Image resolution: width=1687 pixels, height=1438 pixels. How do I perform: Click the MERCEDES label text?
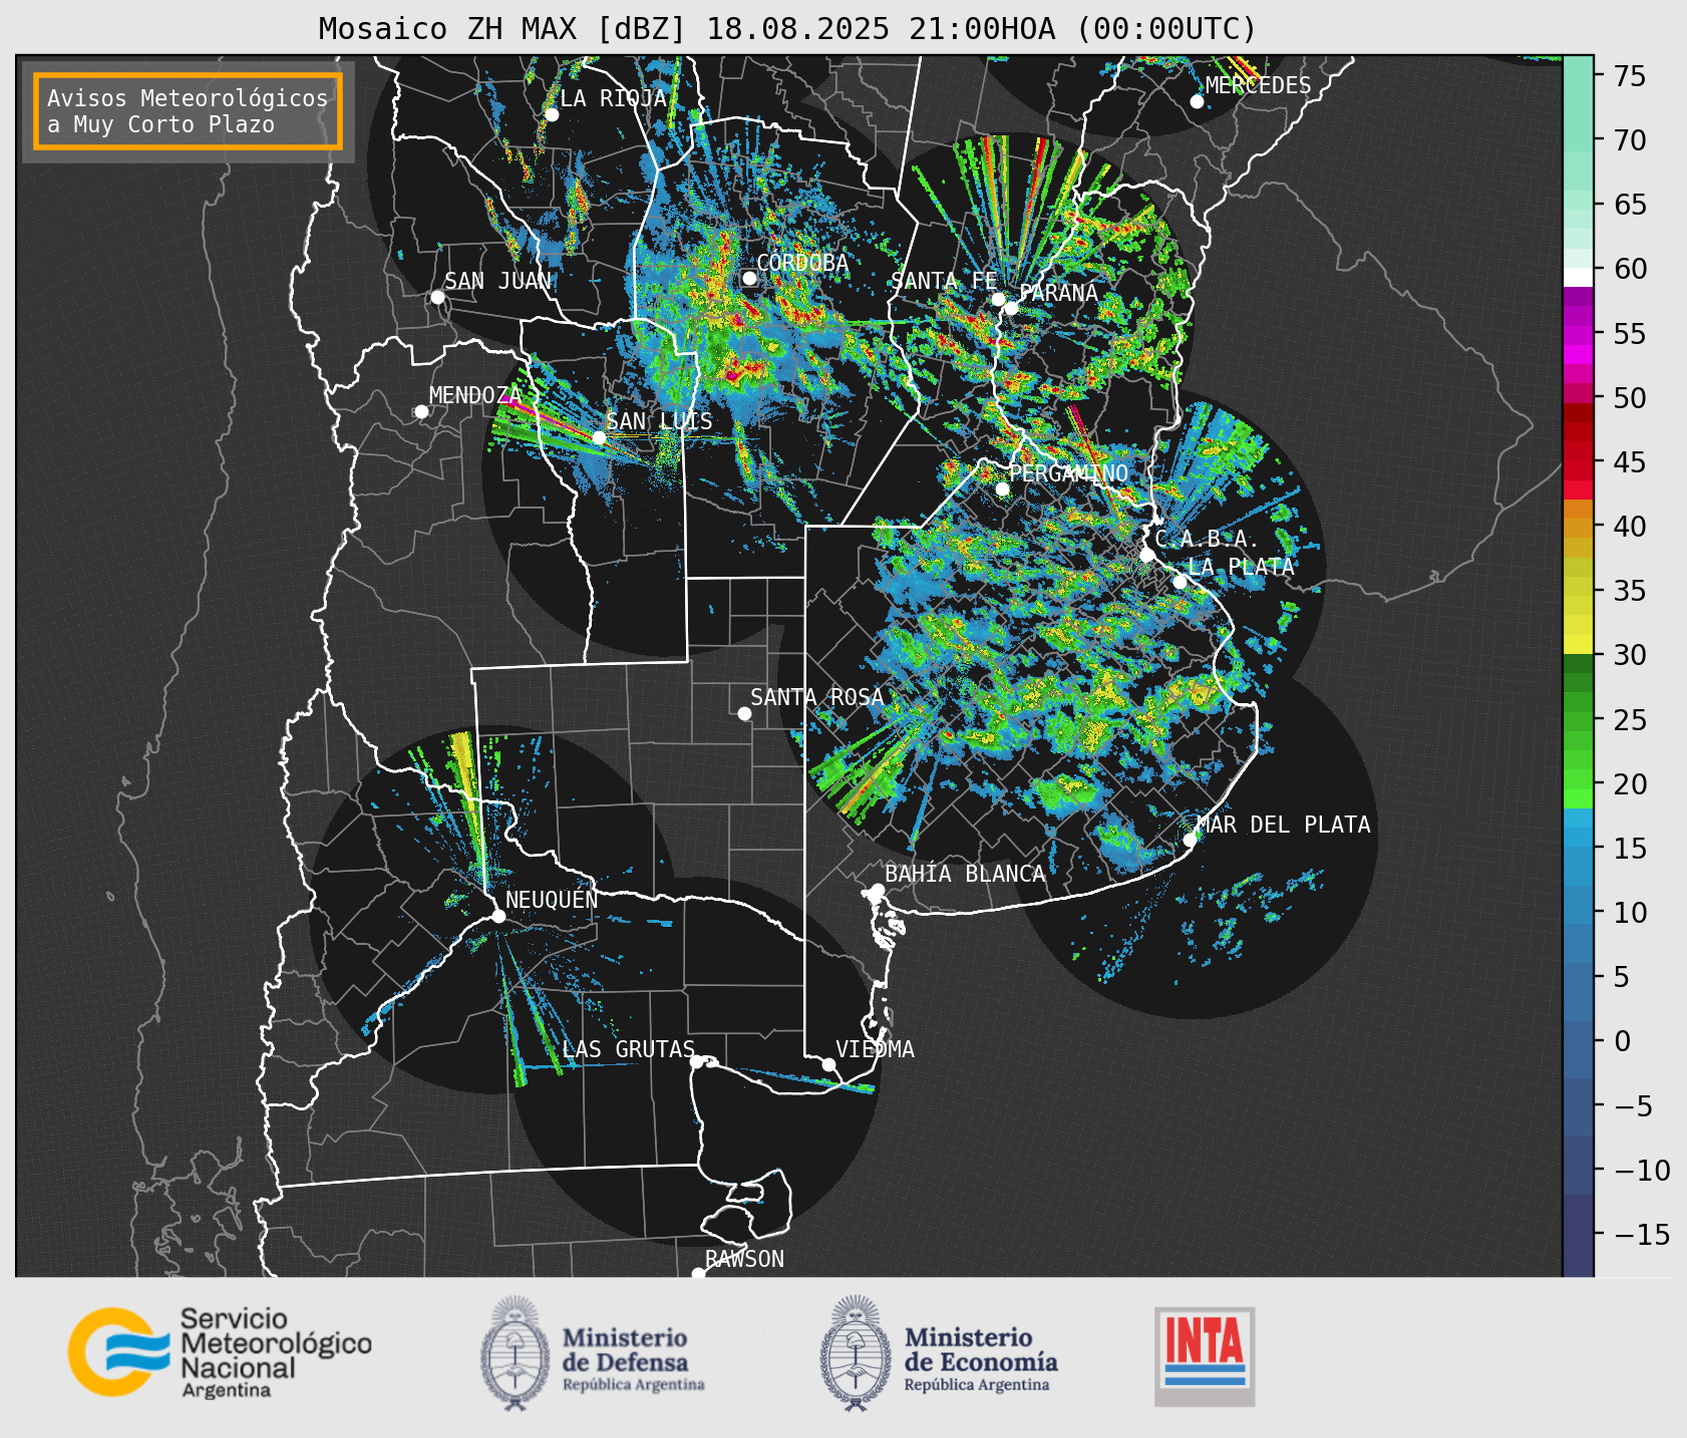pos(1258,85)
